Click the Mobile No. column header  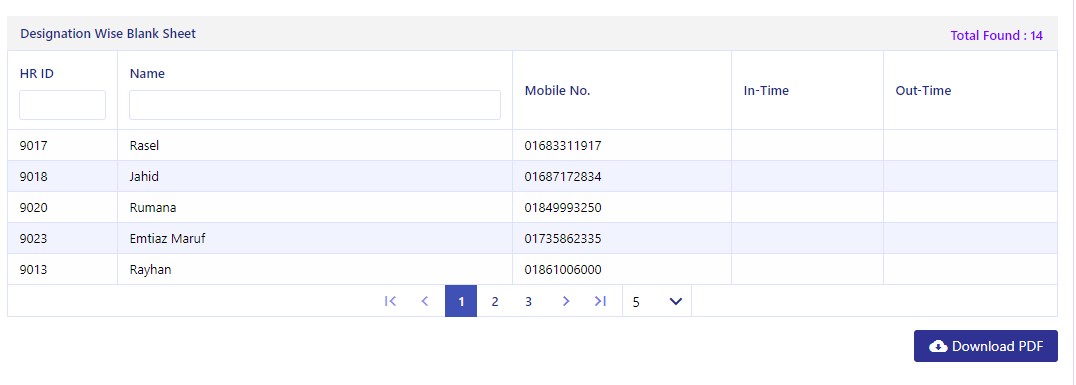click(557, 91)
